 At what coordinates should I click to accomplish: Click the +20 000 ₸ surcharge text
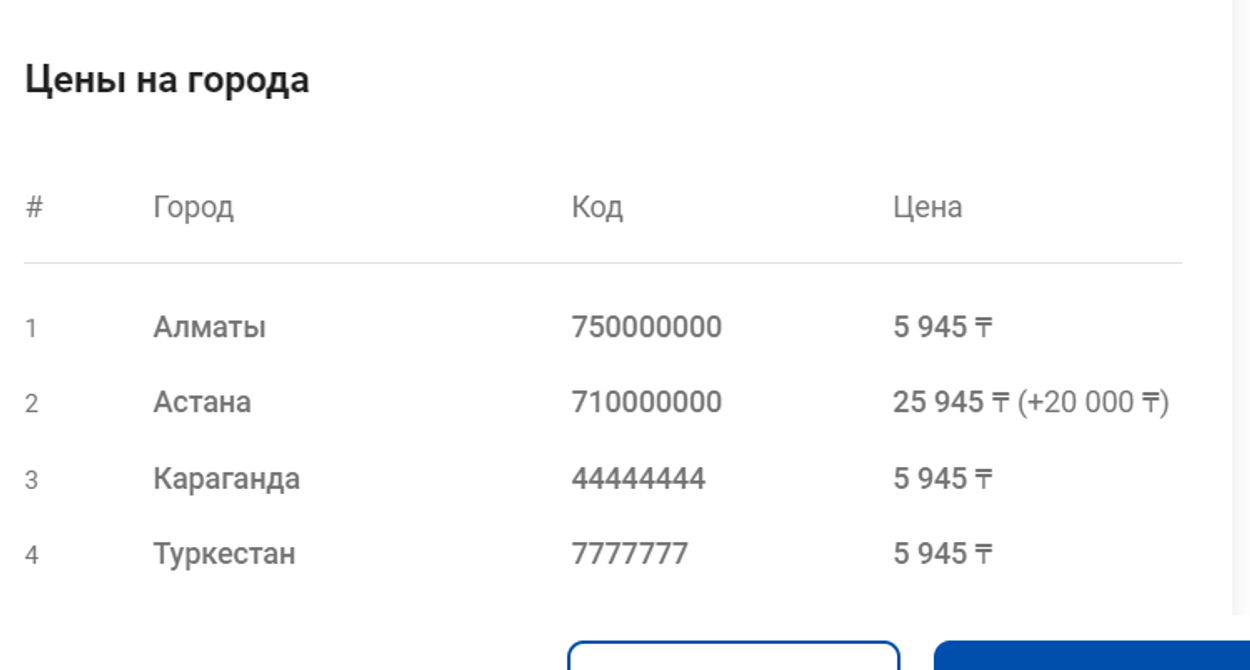coord(1093,402)
